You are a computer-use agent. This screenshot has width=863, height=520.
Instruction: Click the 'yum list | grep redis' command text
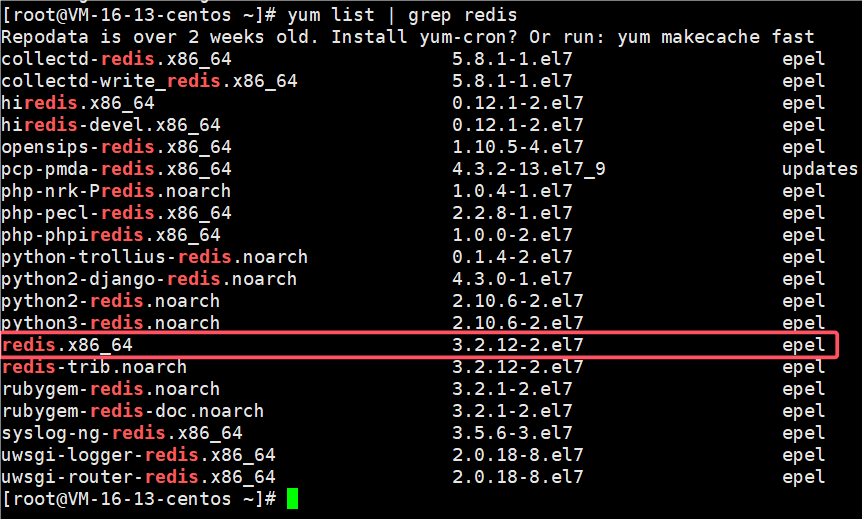point(402,15)
